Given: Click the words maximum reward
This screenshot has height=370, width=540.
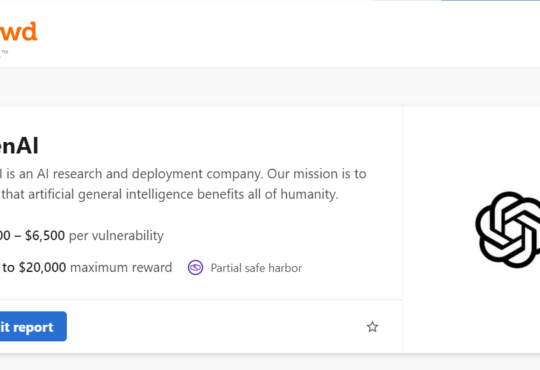Looking at the screenshot, I should pos(121,267).
